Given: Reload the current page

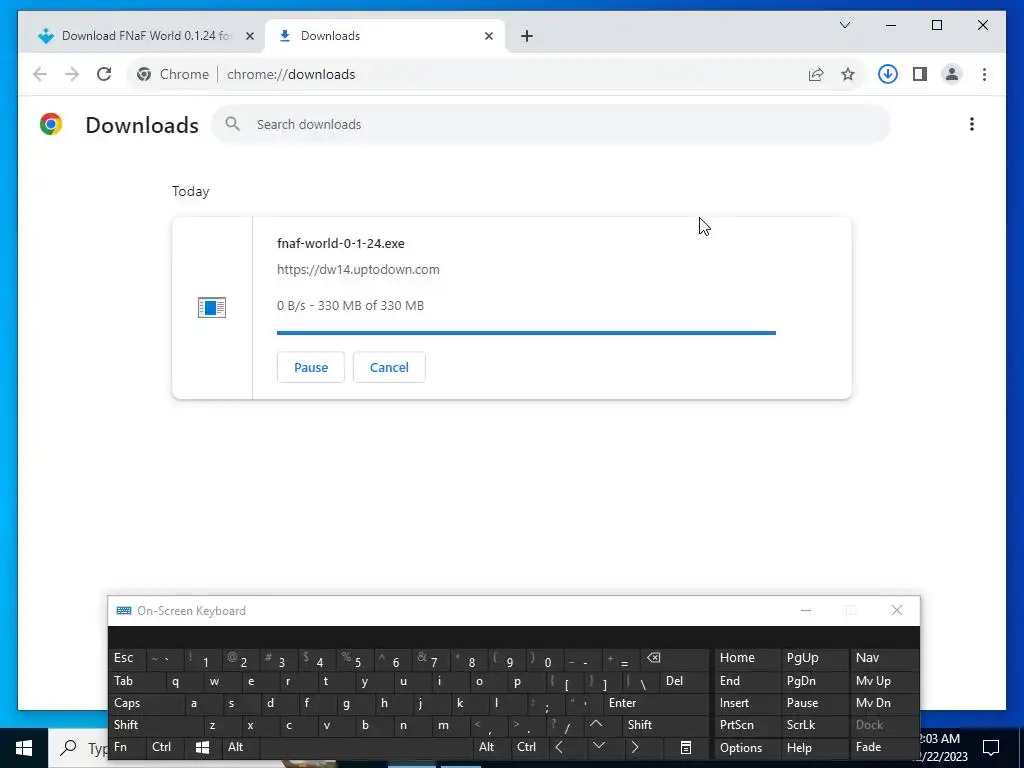Looking at the screenshot, I should (104, 74).
